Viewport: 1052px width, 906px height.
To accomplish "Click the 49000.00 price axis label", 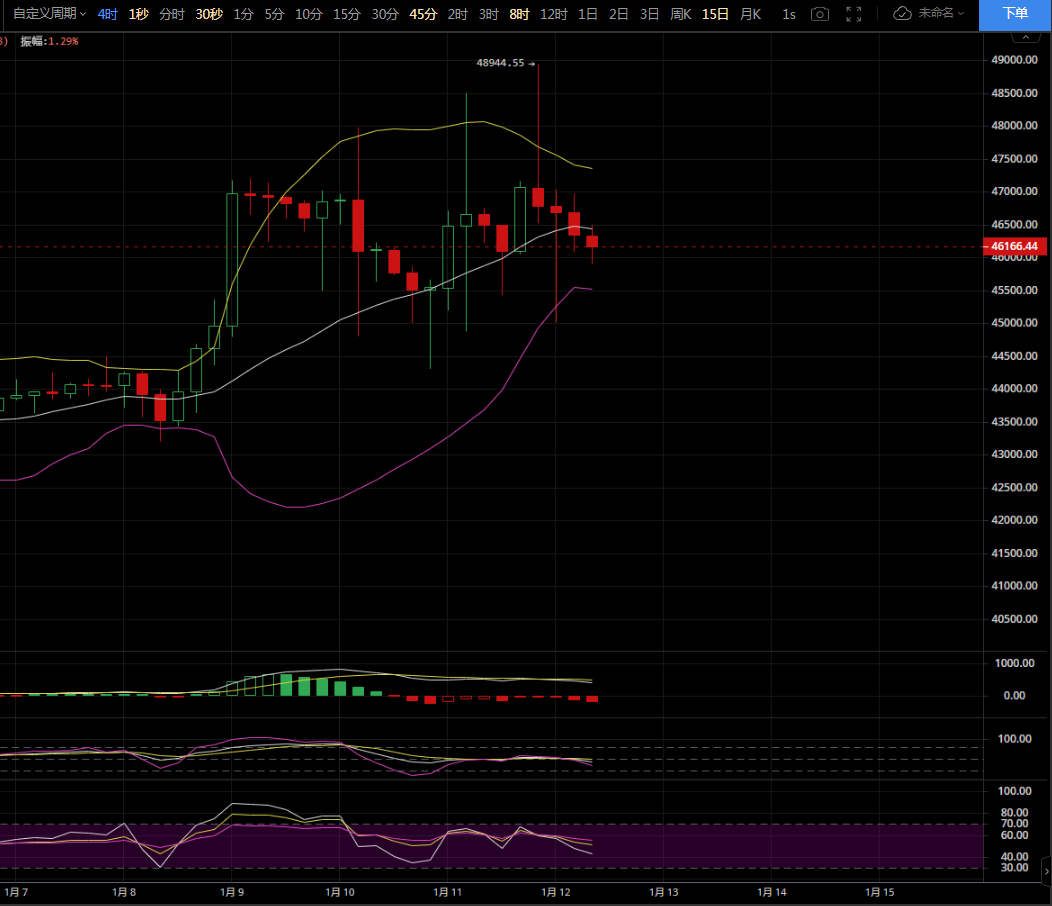I will [x=1014, y=60].
